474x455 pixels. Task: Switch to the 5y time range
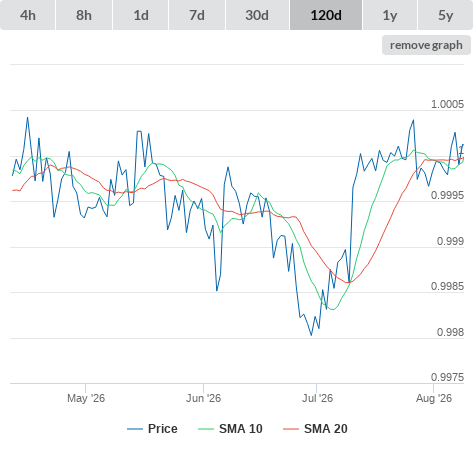(446, 15)
